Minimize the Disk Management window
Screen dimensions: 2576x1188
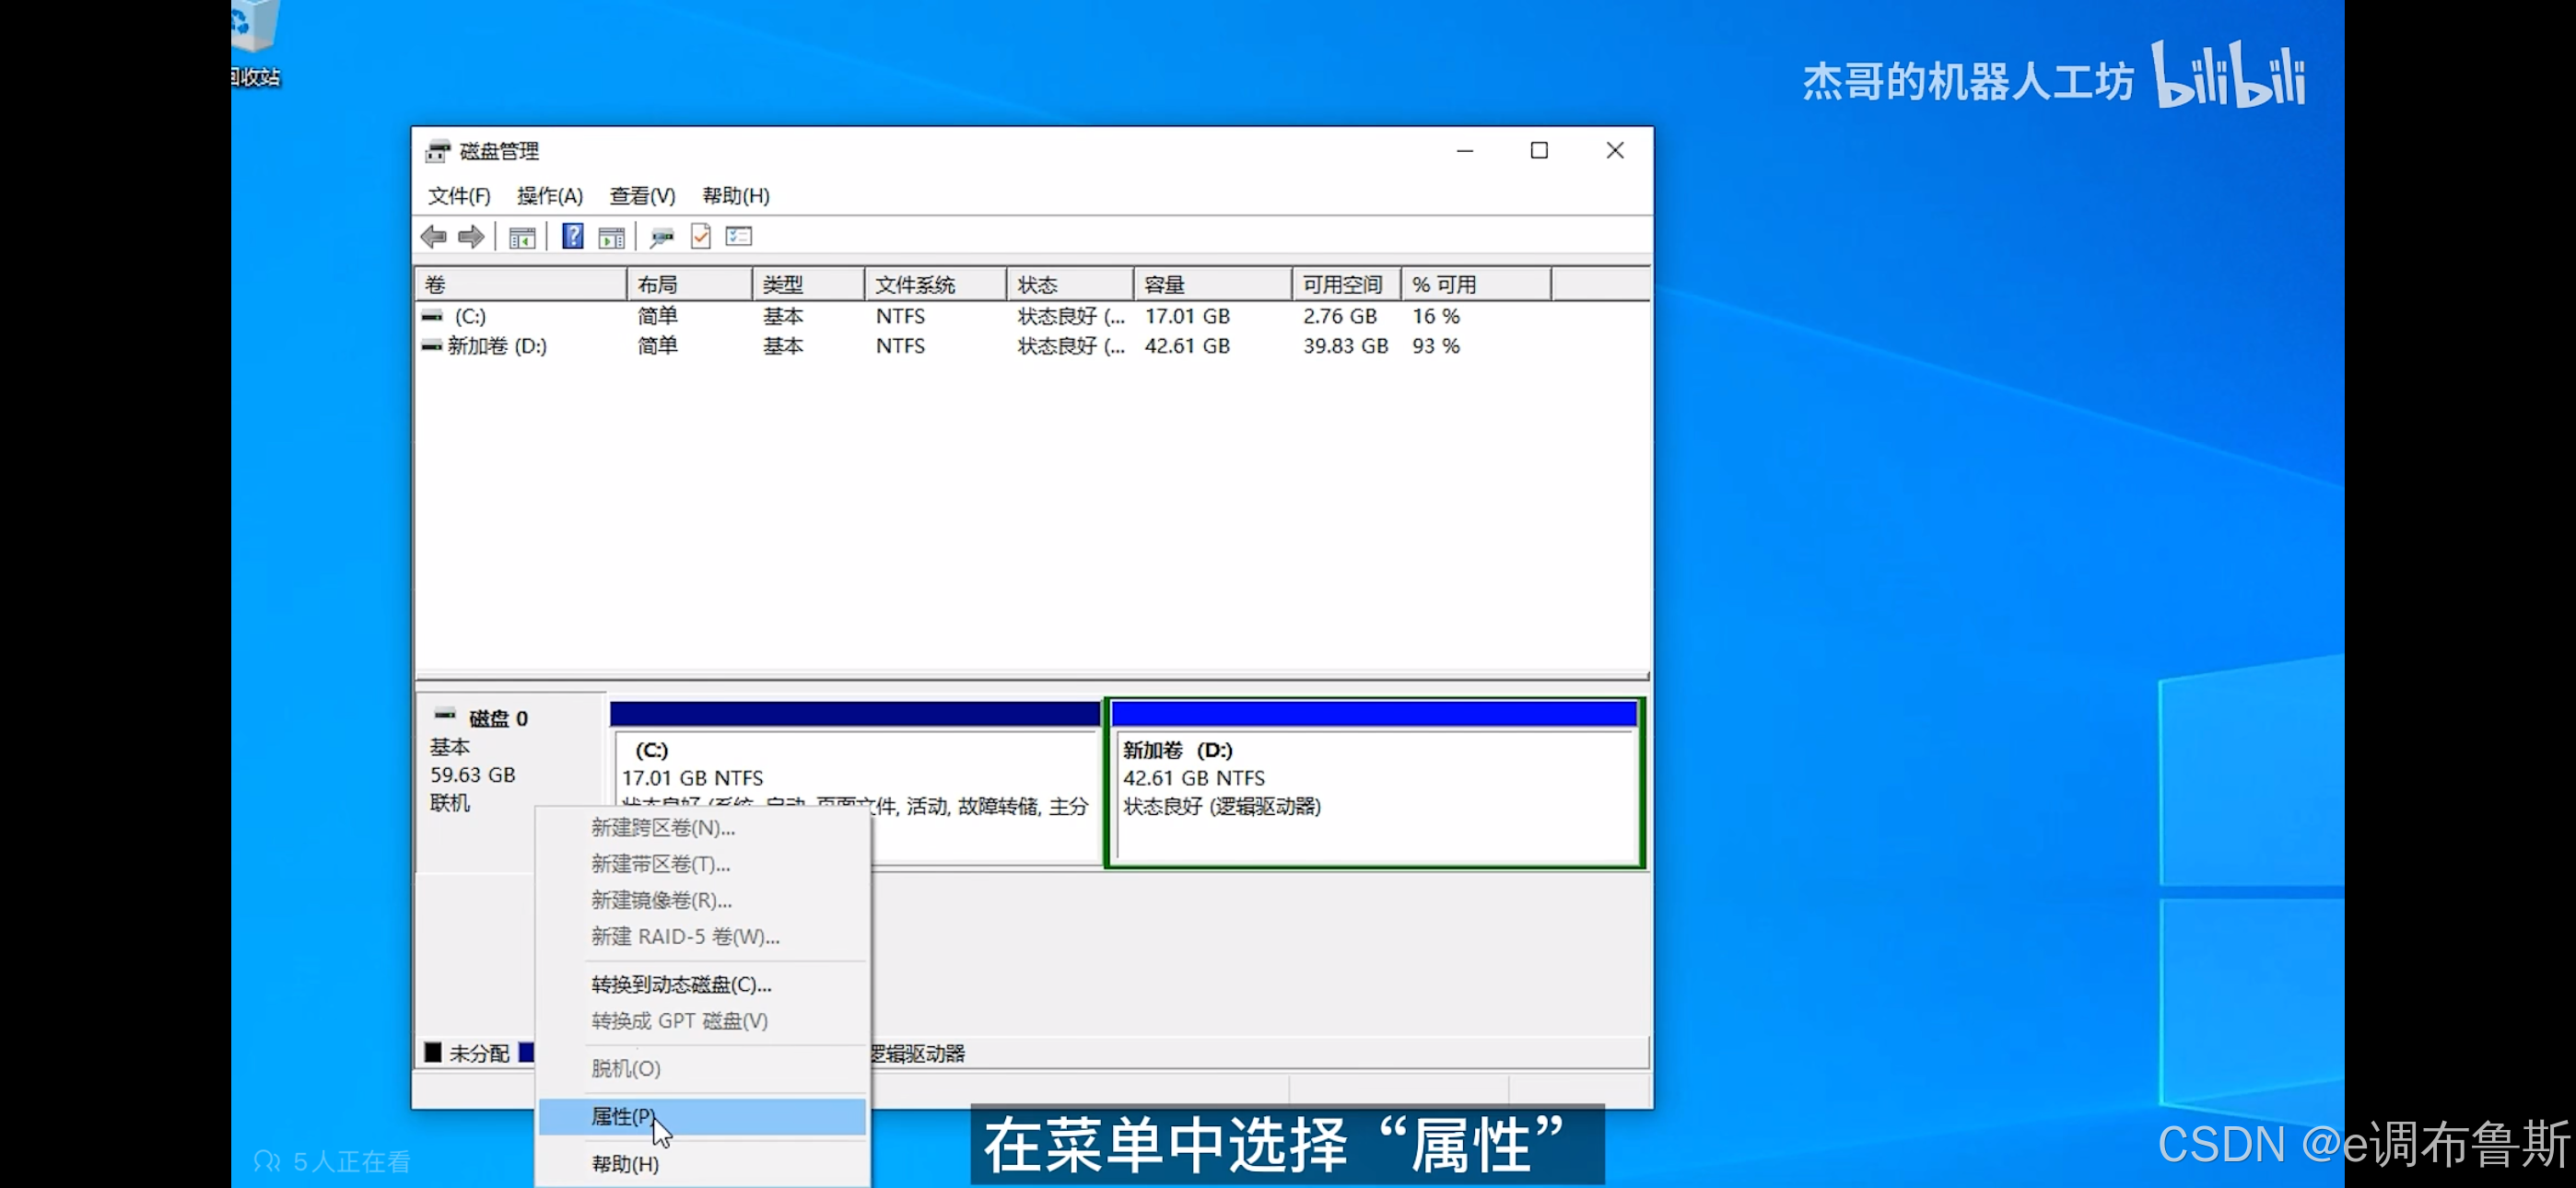click(x=1464, y=151)
